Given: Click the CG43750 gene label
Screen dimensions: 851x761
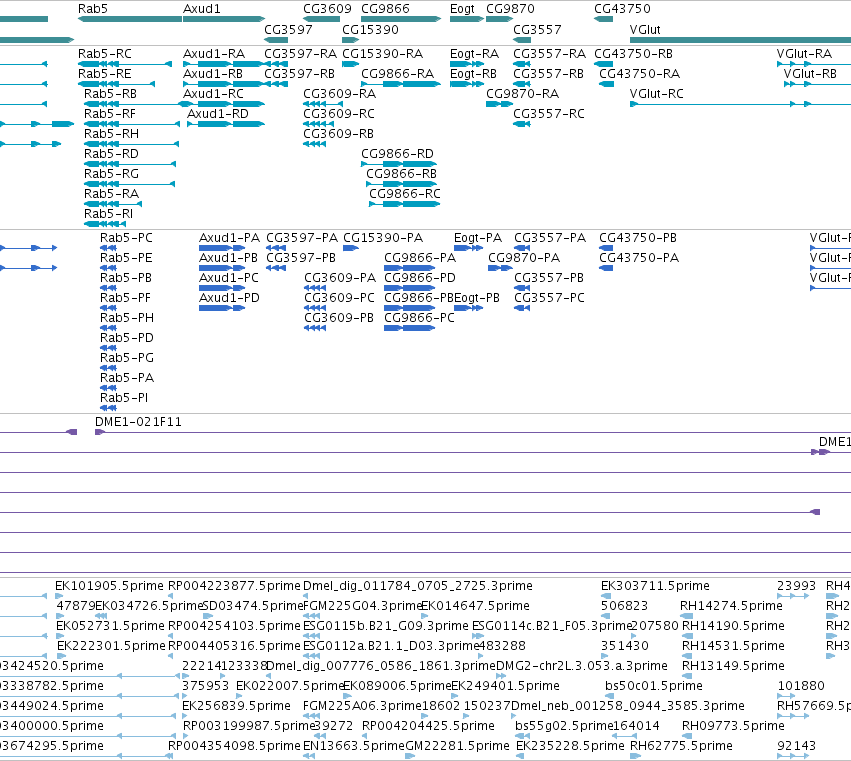Looking at the screenshot, I should click(x=622, y=9).
